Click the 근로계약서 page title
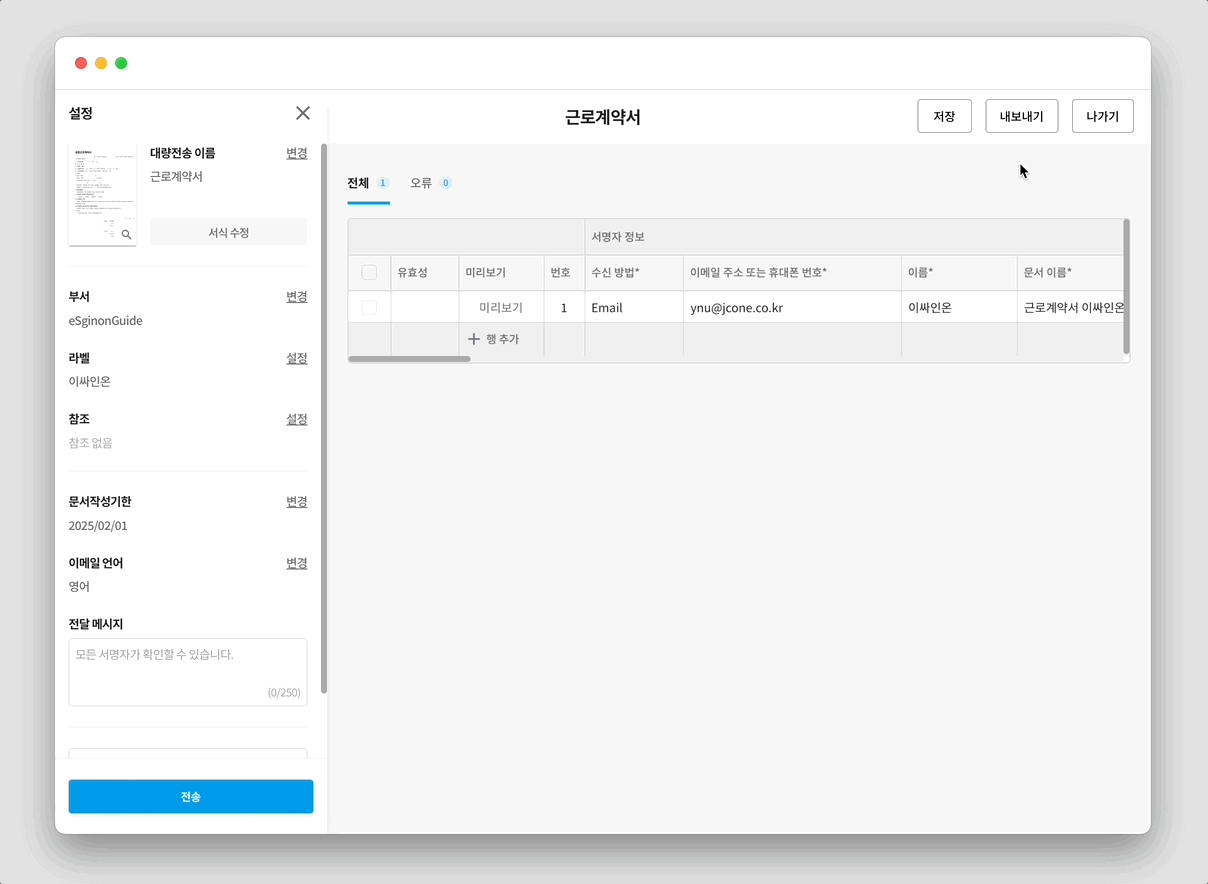 click(603, 117)
